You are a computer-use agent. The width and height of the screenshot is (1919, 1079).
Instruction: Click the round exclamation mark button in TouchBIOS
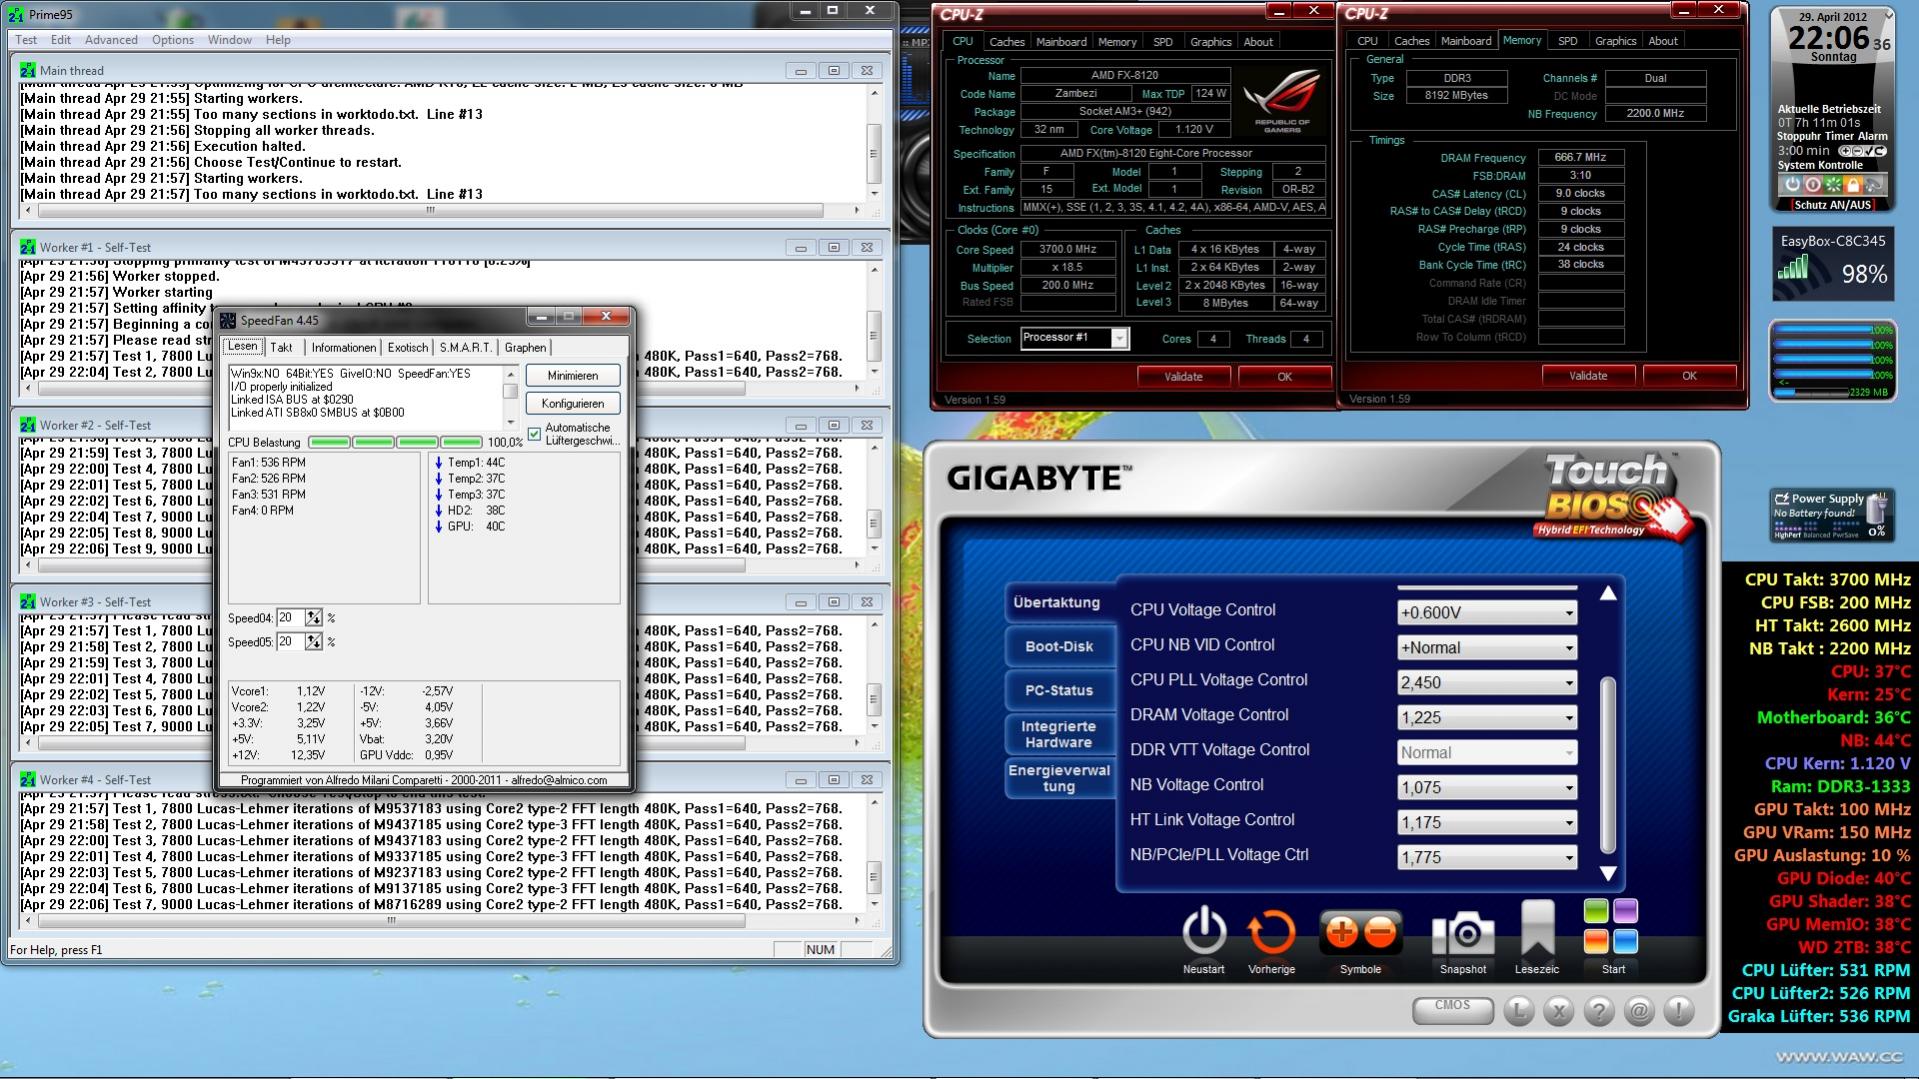click(x=1679, y=1011)
